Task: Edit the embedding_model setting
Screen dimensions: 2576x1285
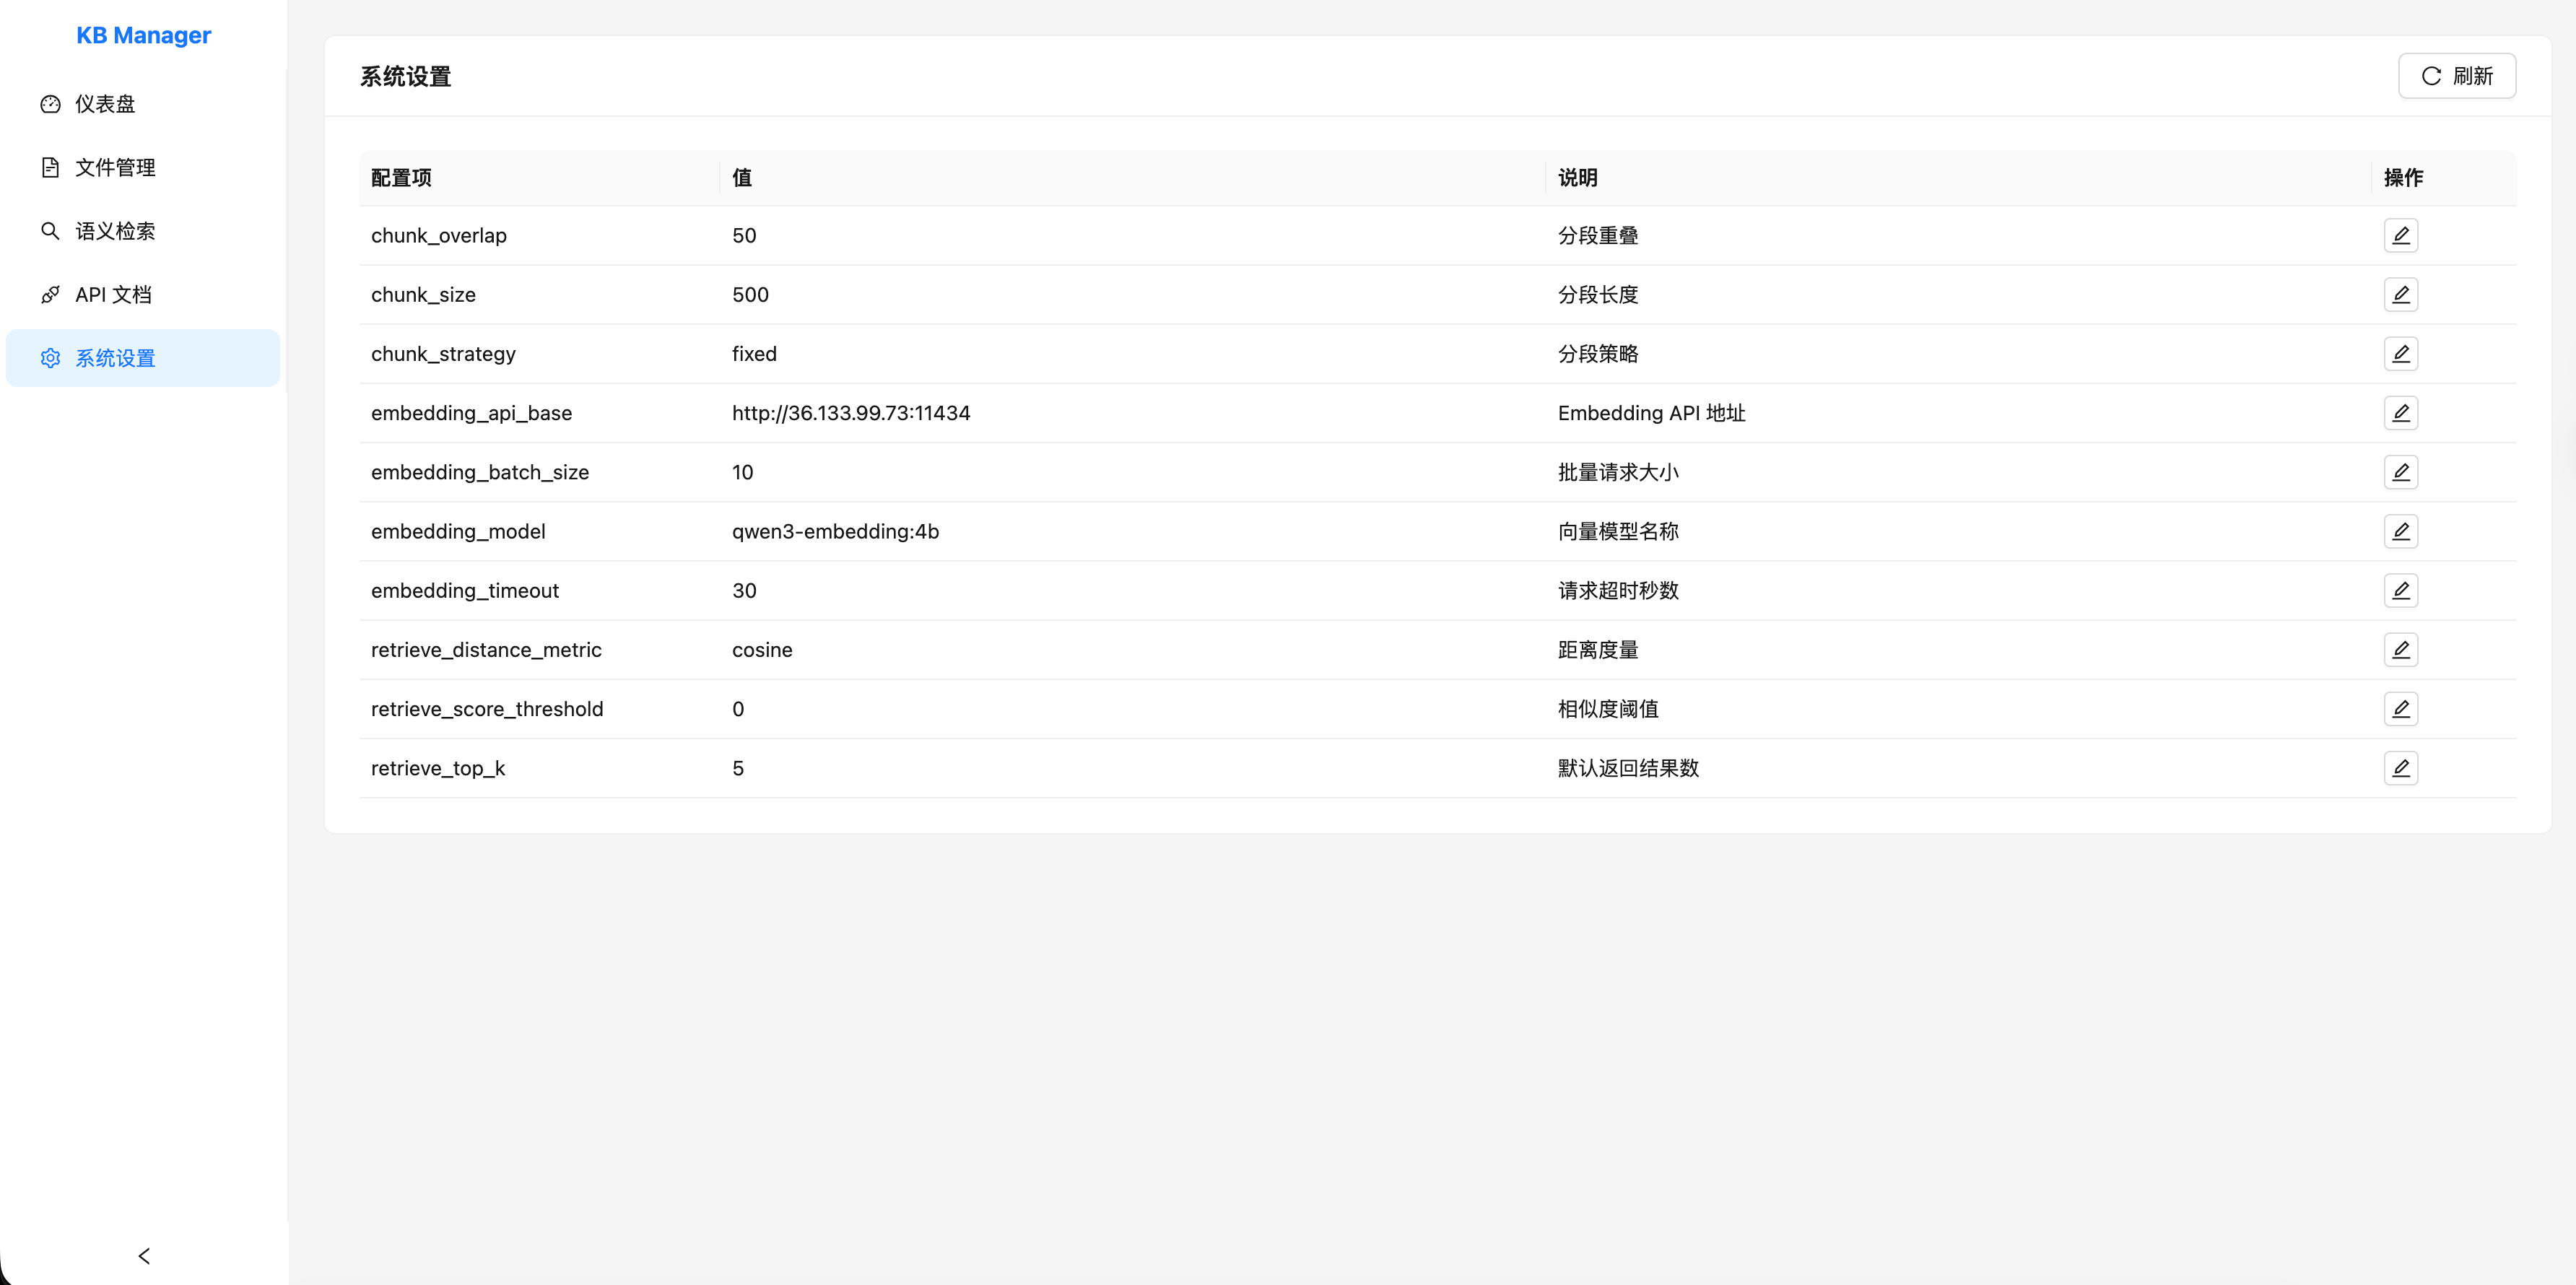Action: pos(2400,531)
